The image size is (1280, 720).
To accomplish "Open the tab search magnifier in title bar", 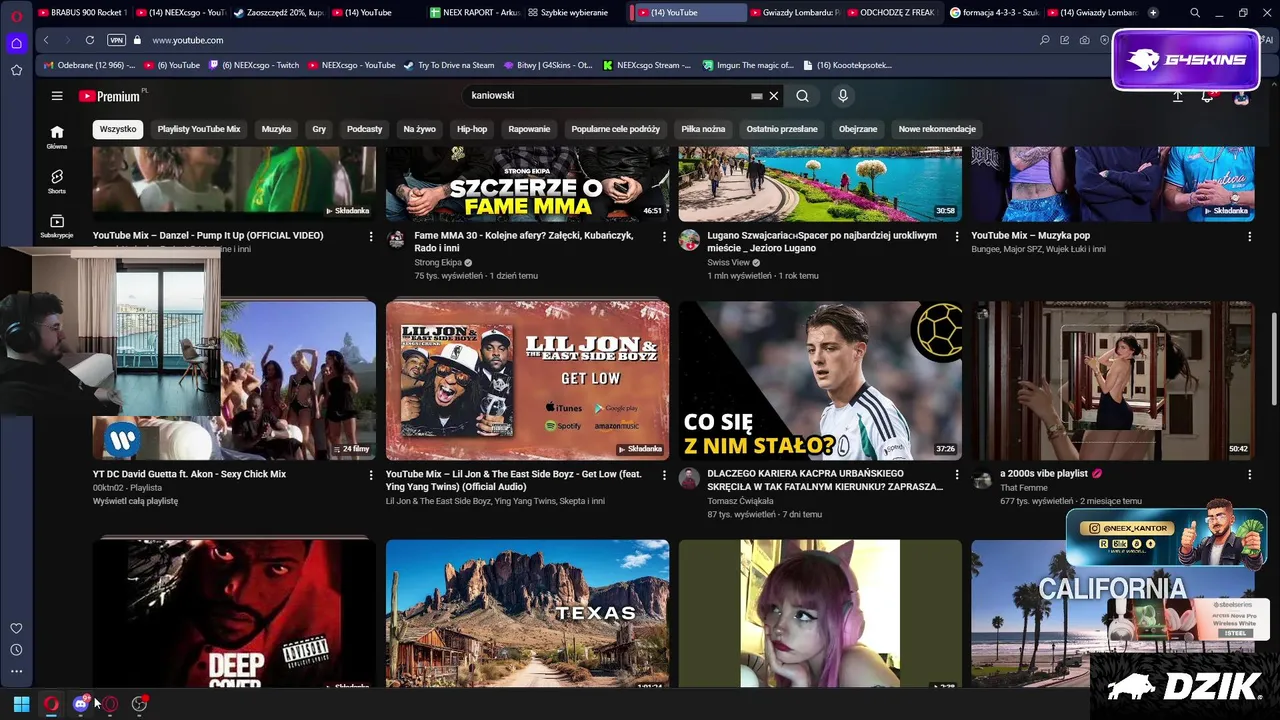I will (x=1195, y=13).
